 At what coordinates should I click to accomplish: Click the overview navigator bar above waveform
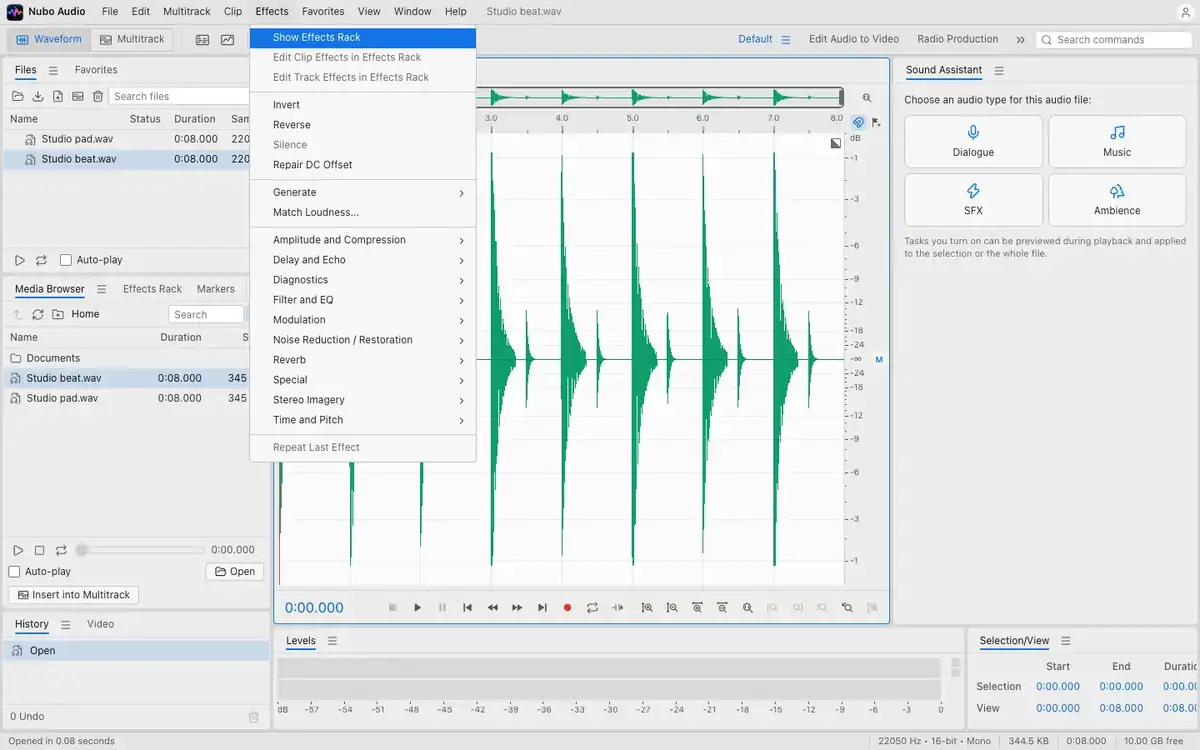(x=660, y=98)
